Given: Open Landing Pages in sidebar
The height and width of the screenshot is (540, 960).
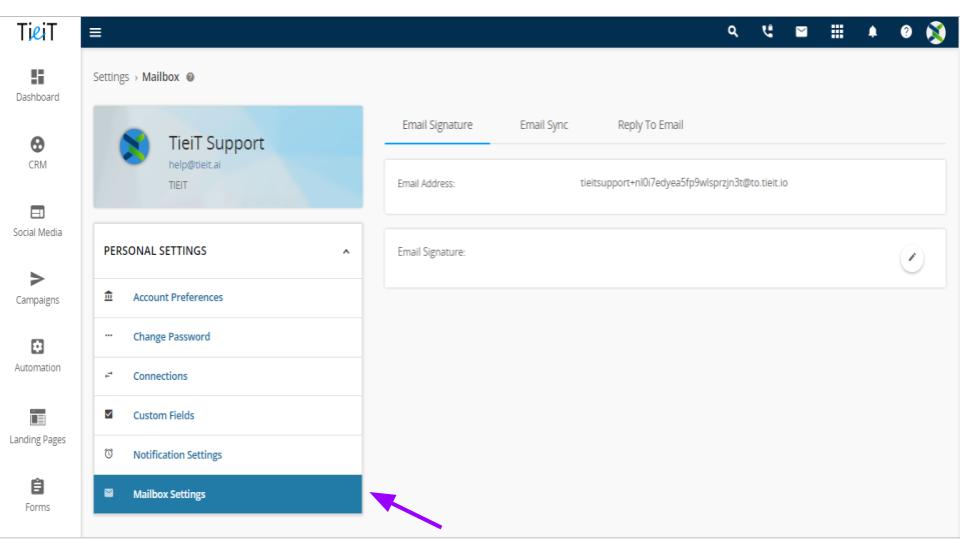Looking at the screenshot, I should [x=37, y=427].
